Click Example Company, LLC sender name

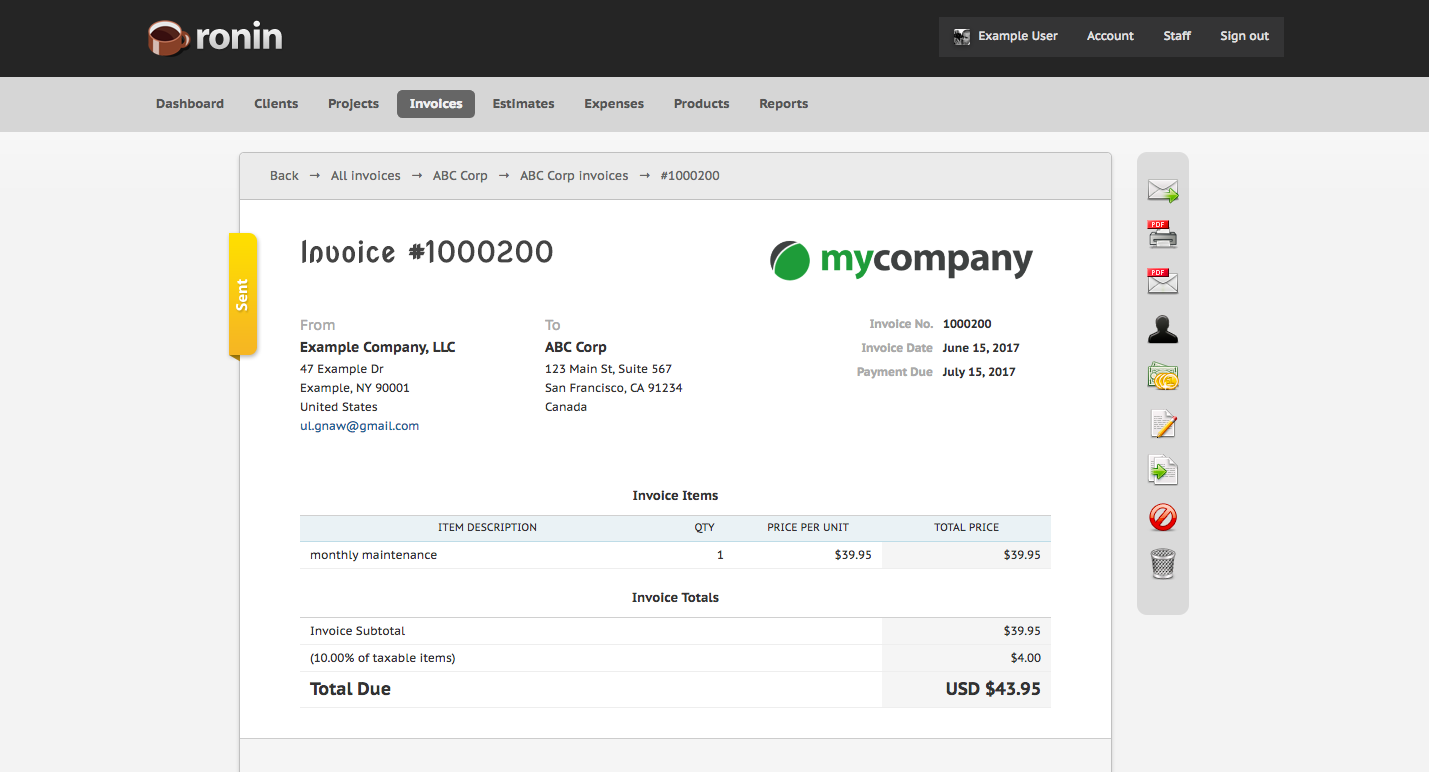click(x=377, y=348)
